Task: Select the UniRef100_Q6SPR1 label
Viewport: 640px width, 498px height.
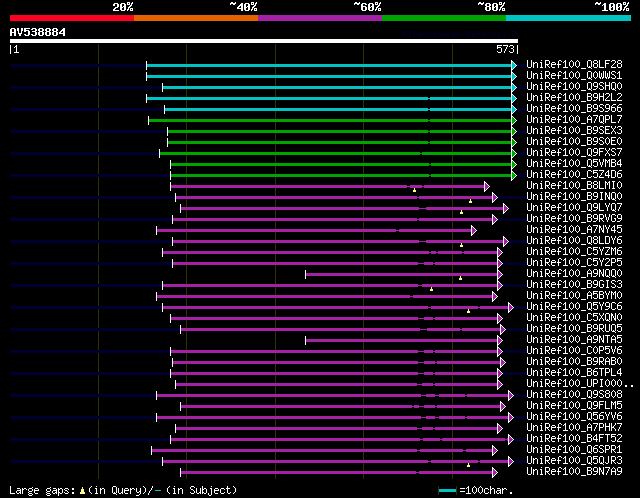Action: [x=574, y=450]
